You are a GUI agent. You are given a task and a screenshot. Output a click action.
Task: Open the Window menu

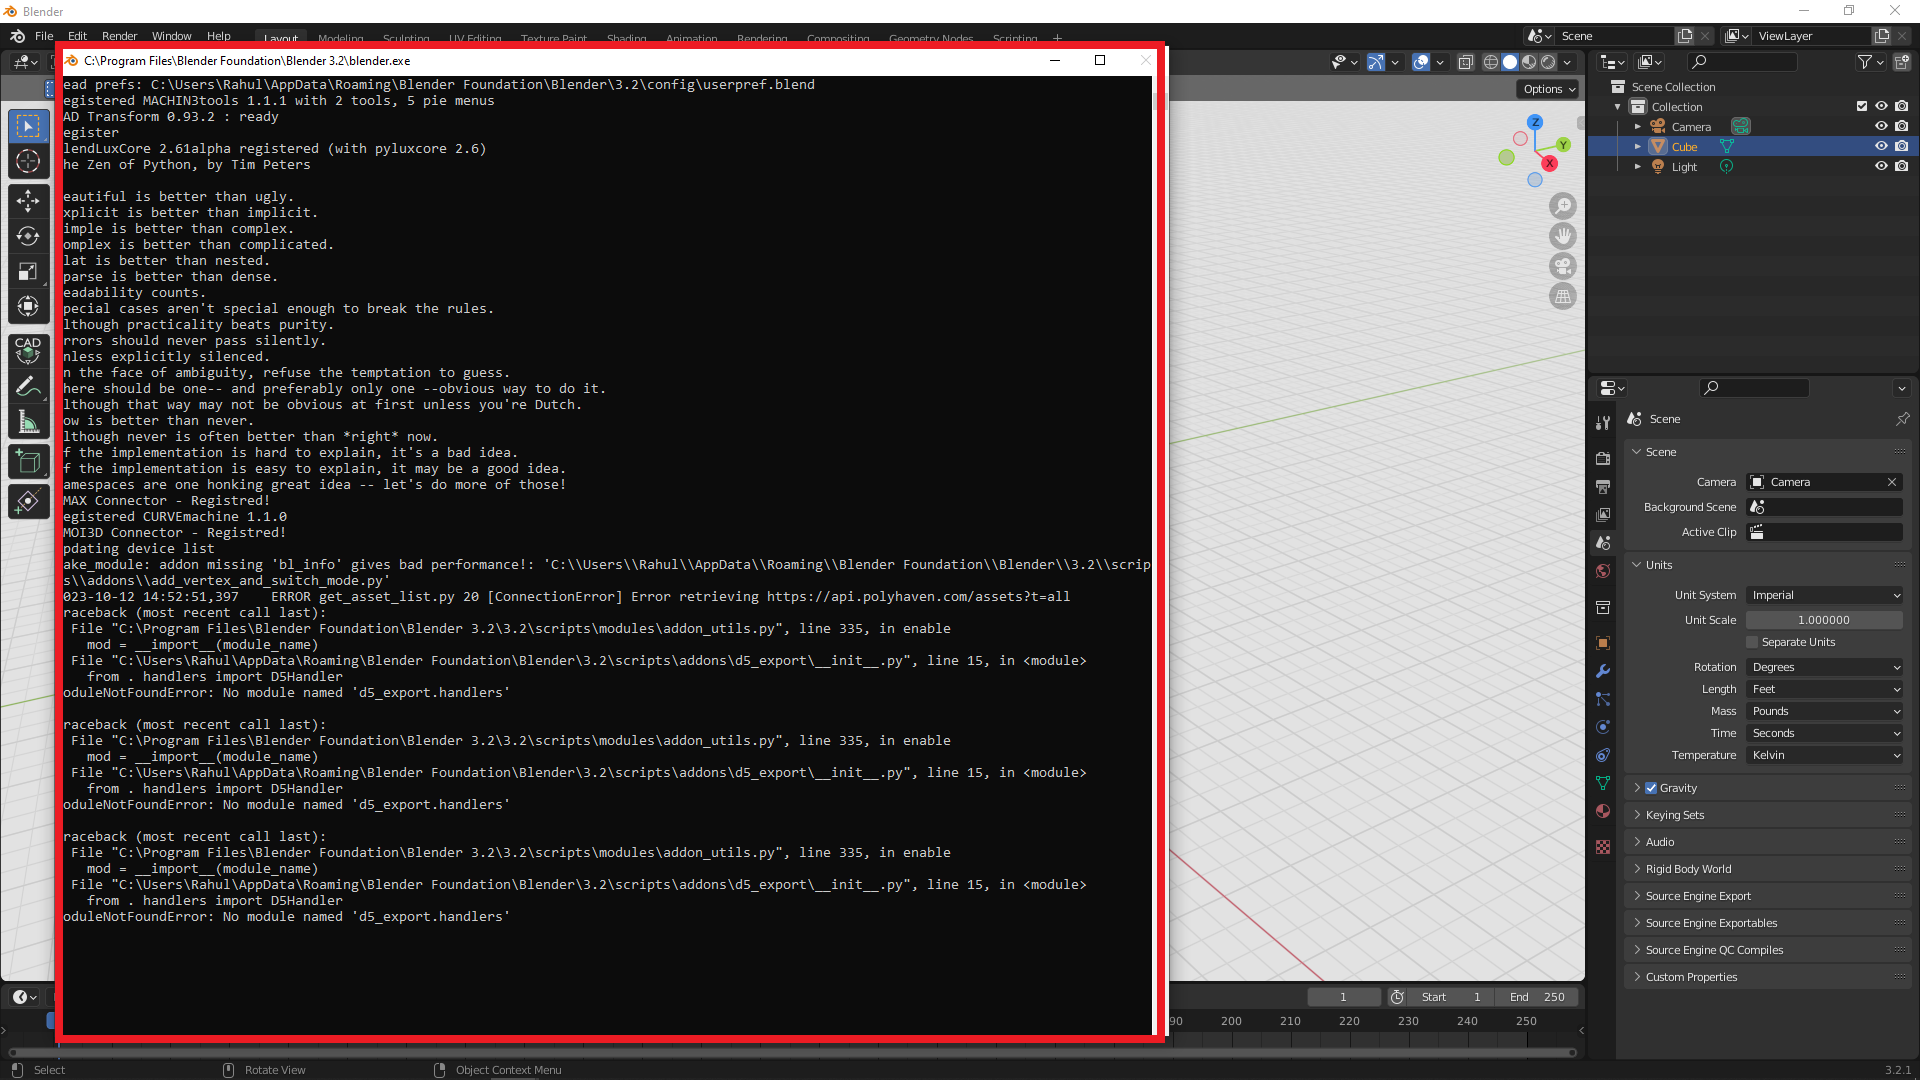pos(171,36)
